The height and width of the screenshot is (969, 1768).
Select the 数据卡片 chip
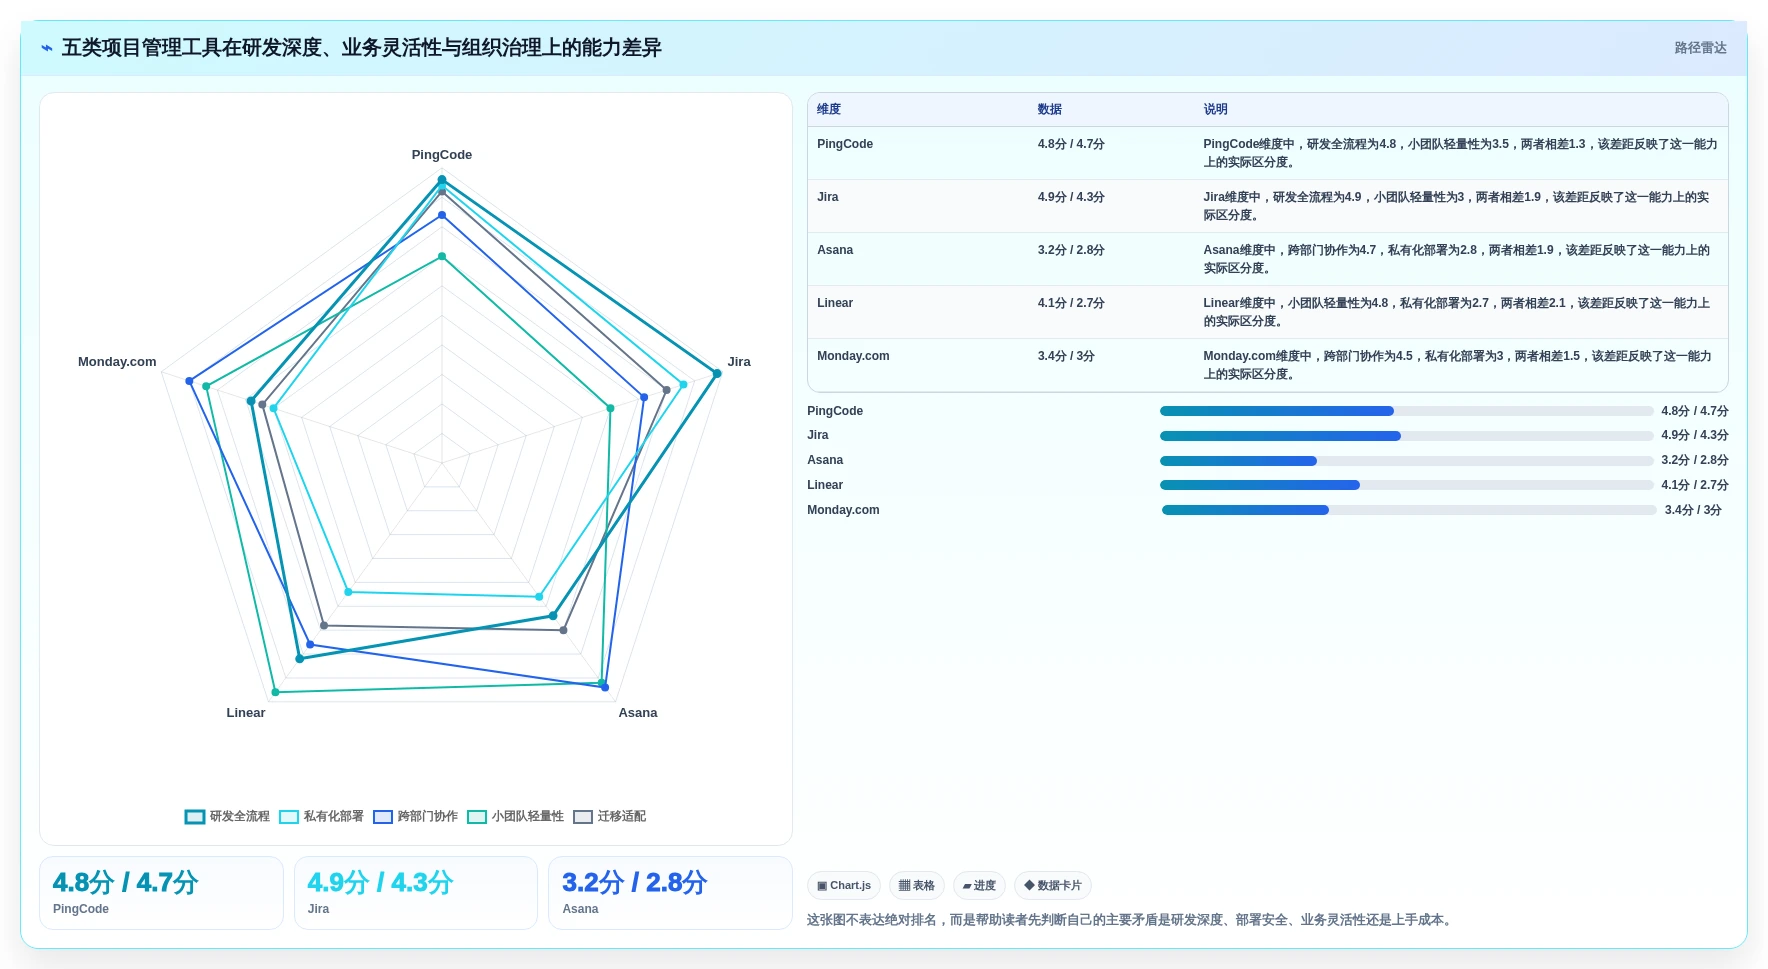(x=1053, y=886)
